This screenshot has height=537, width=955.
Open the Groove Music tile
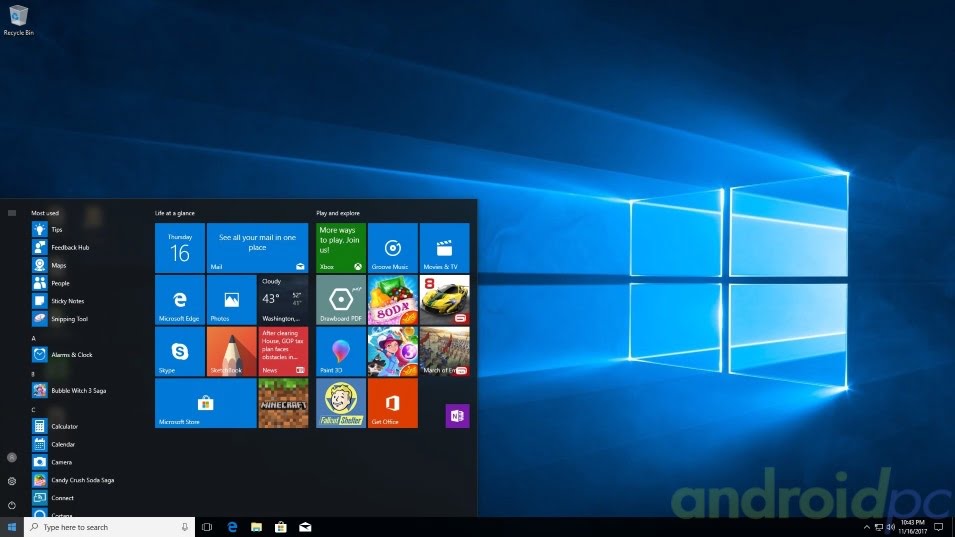click(392, 248)
